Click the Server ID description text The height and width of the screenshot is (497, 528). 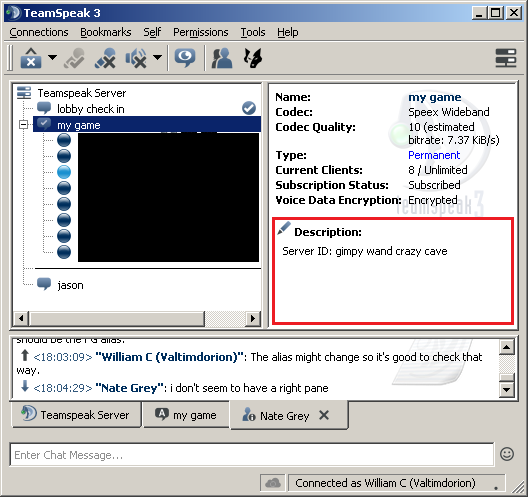365,252
